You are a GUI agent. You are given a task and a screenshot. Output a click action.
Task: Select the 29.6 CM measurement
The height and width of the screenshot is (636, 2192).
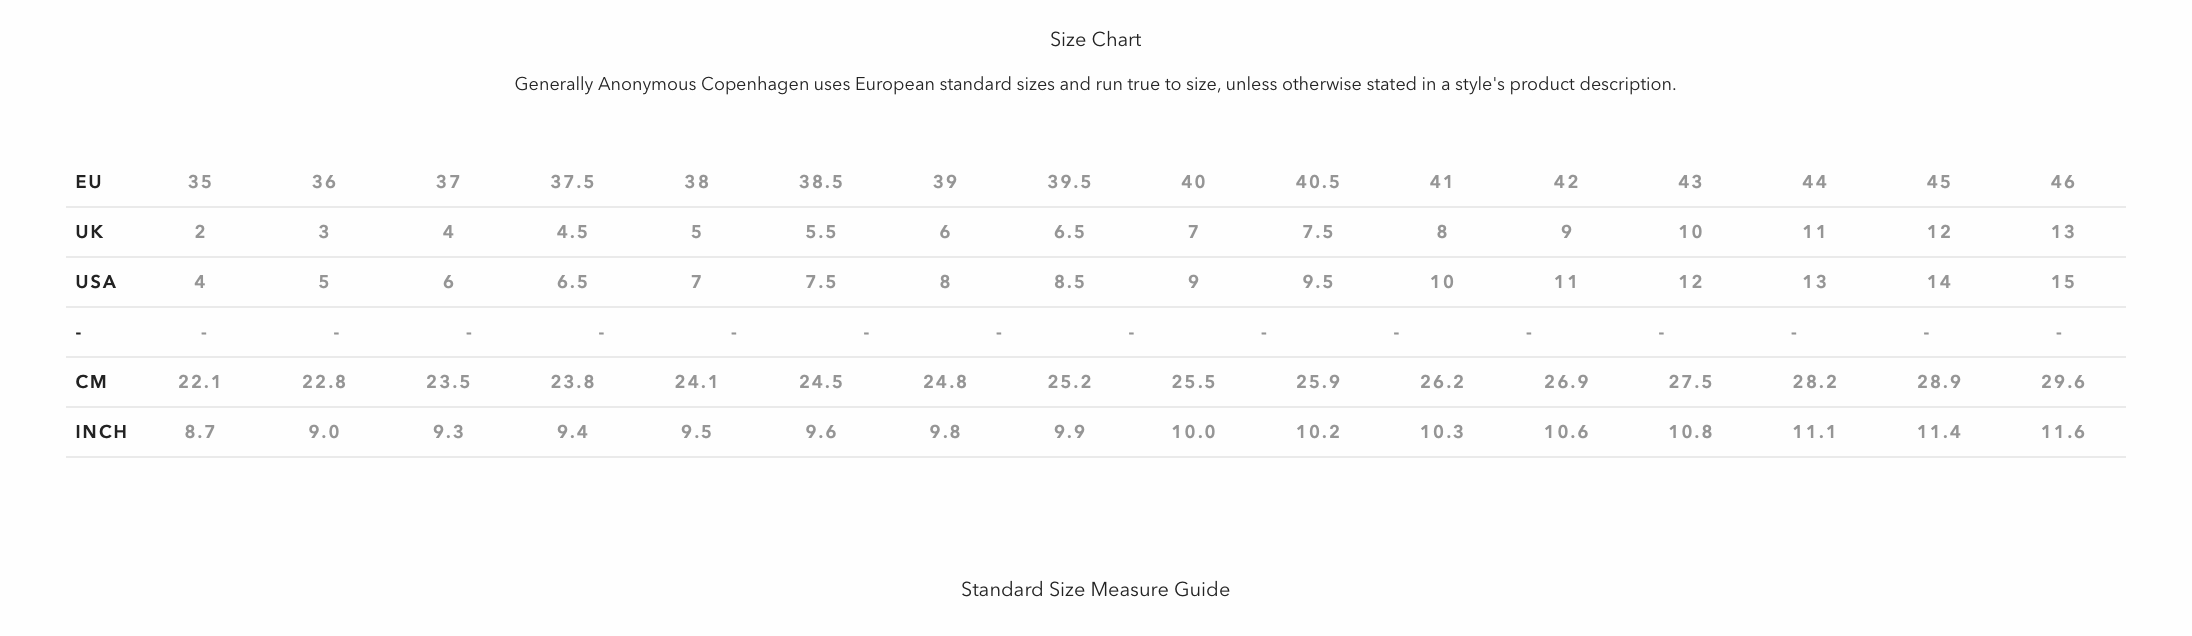point(2062,382)
